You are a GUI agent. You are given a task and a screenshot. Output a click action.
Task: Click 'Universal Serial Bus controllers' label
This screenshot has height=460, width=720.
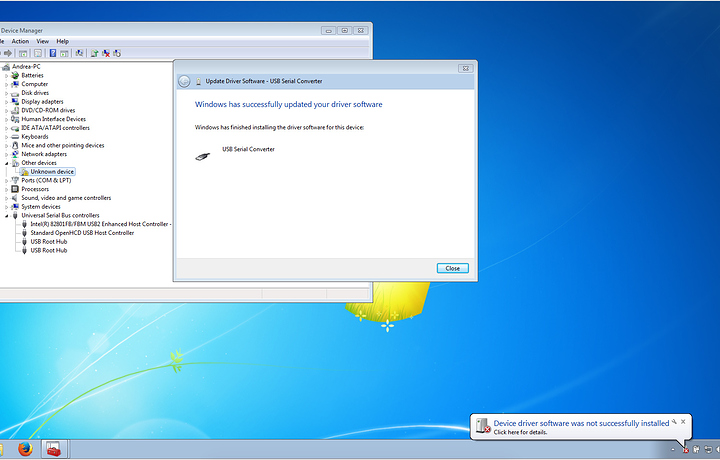[60, 215]
